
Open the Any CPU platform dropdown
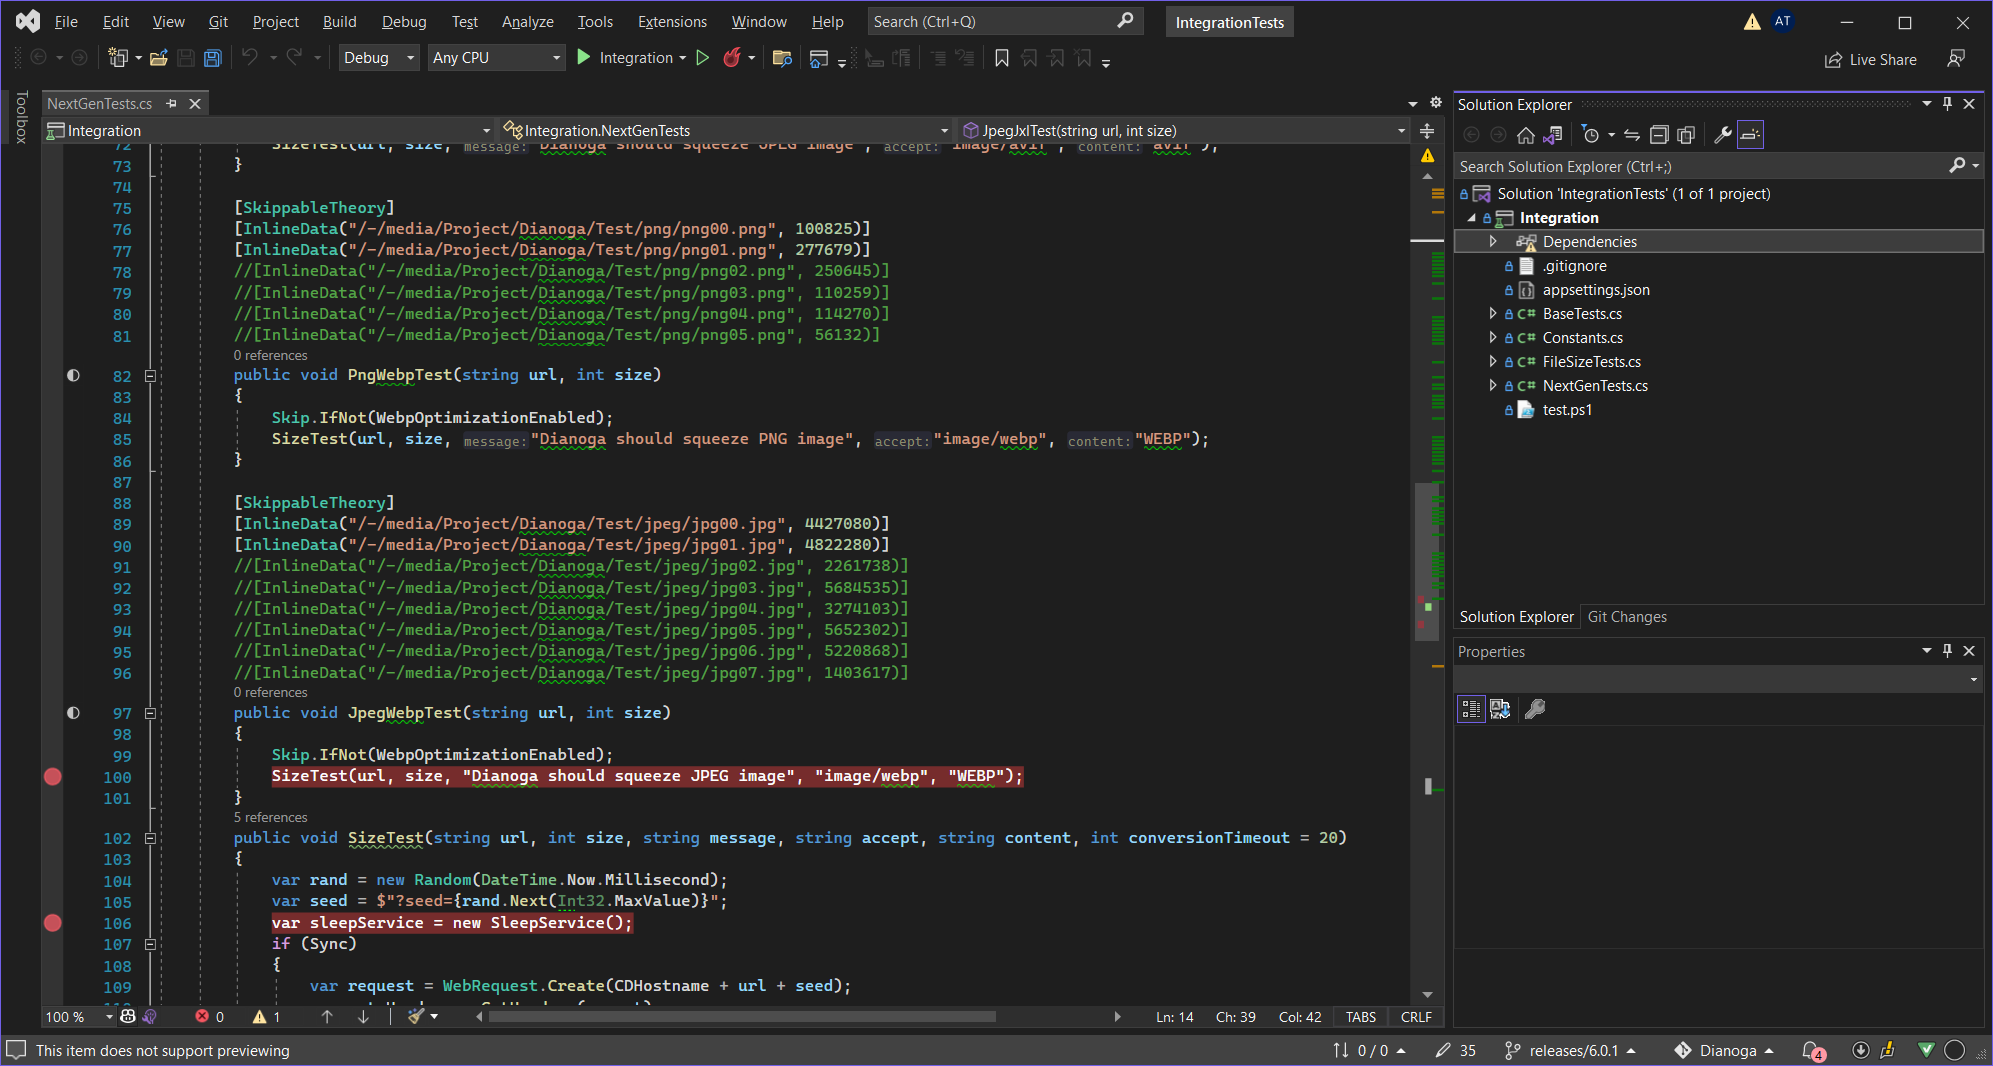[x=497, y=58]
